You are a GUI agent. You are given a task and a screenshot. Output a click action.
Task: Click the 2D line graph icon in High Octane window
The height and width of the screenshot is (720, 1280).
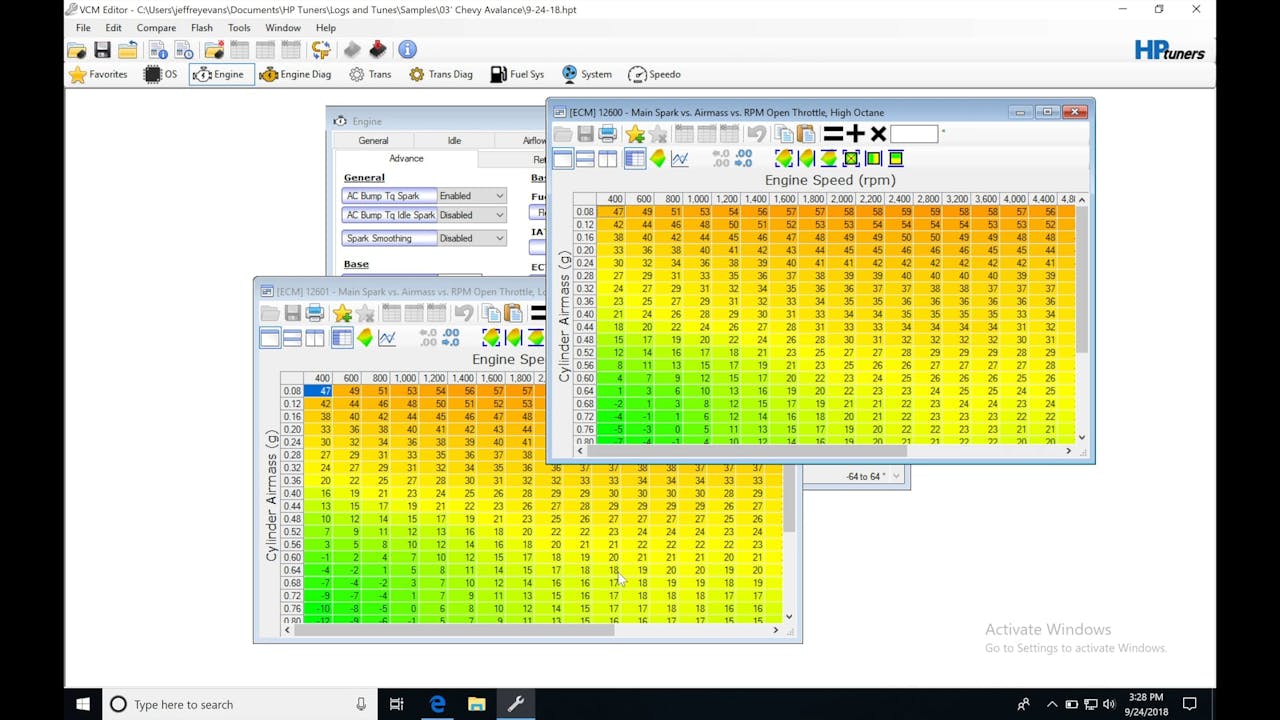tap(680, 158)
